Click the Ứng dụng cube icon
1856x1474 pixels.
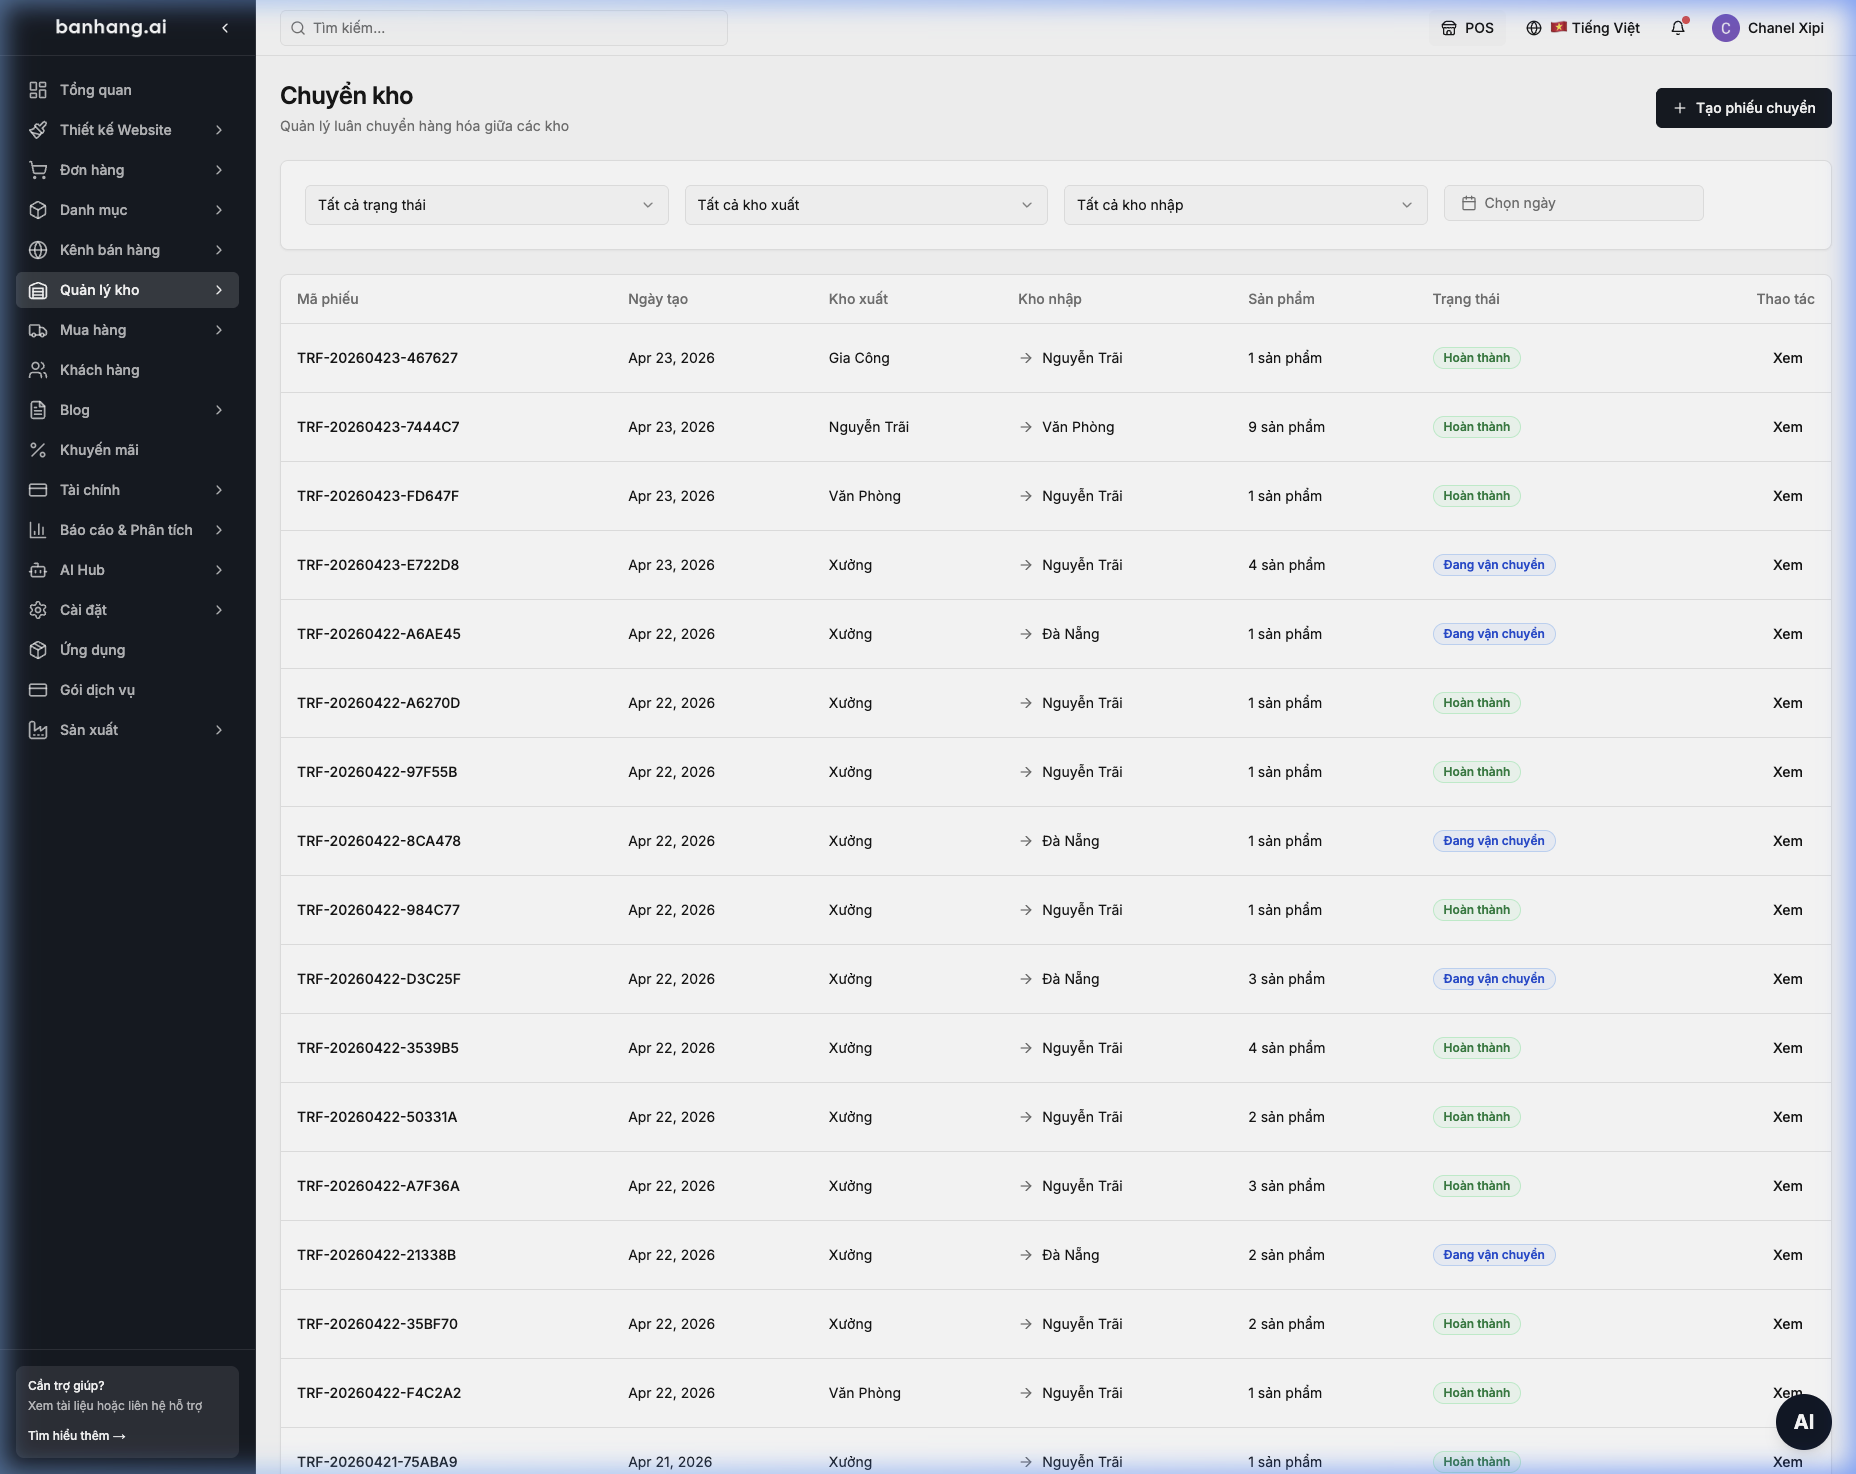pos(38,650)
